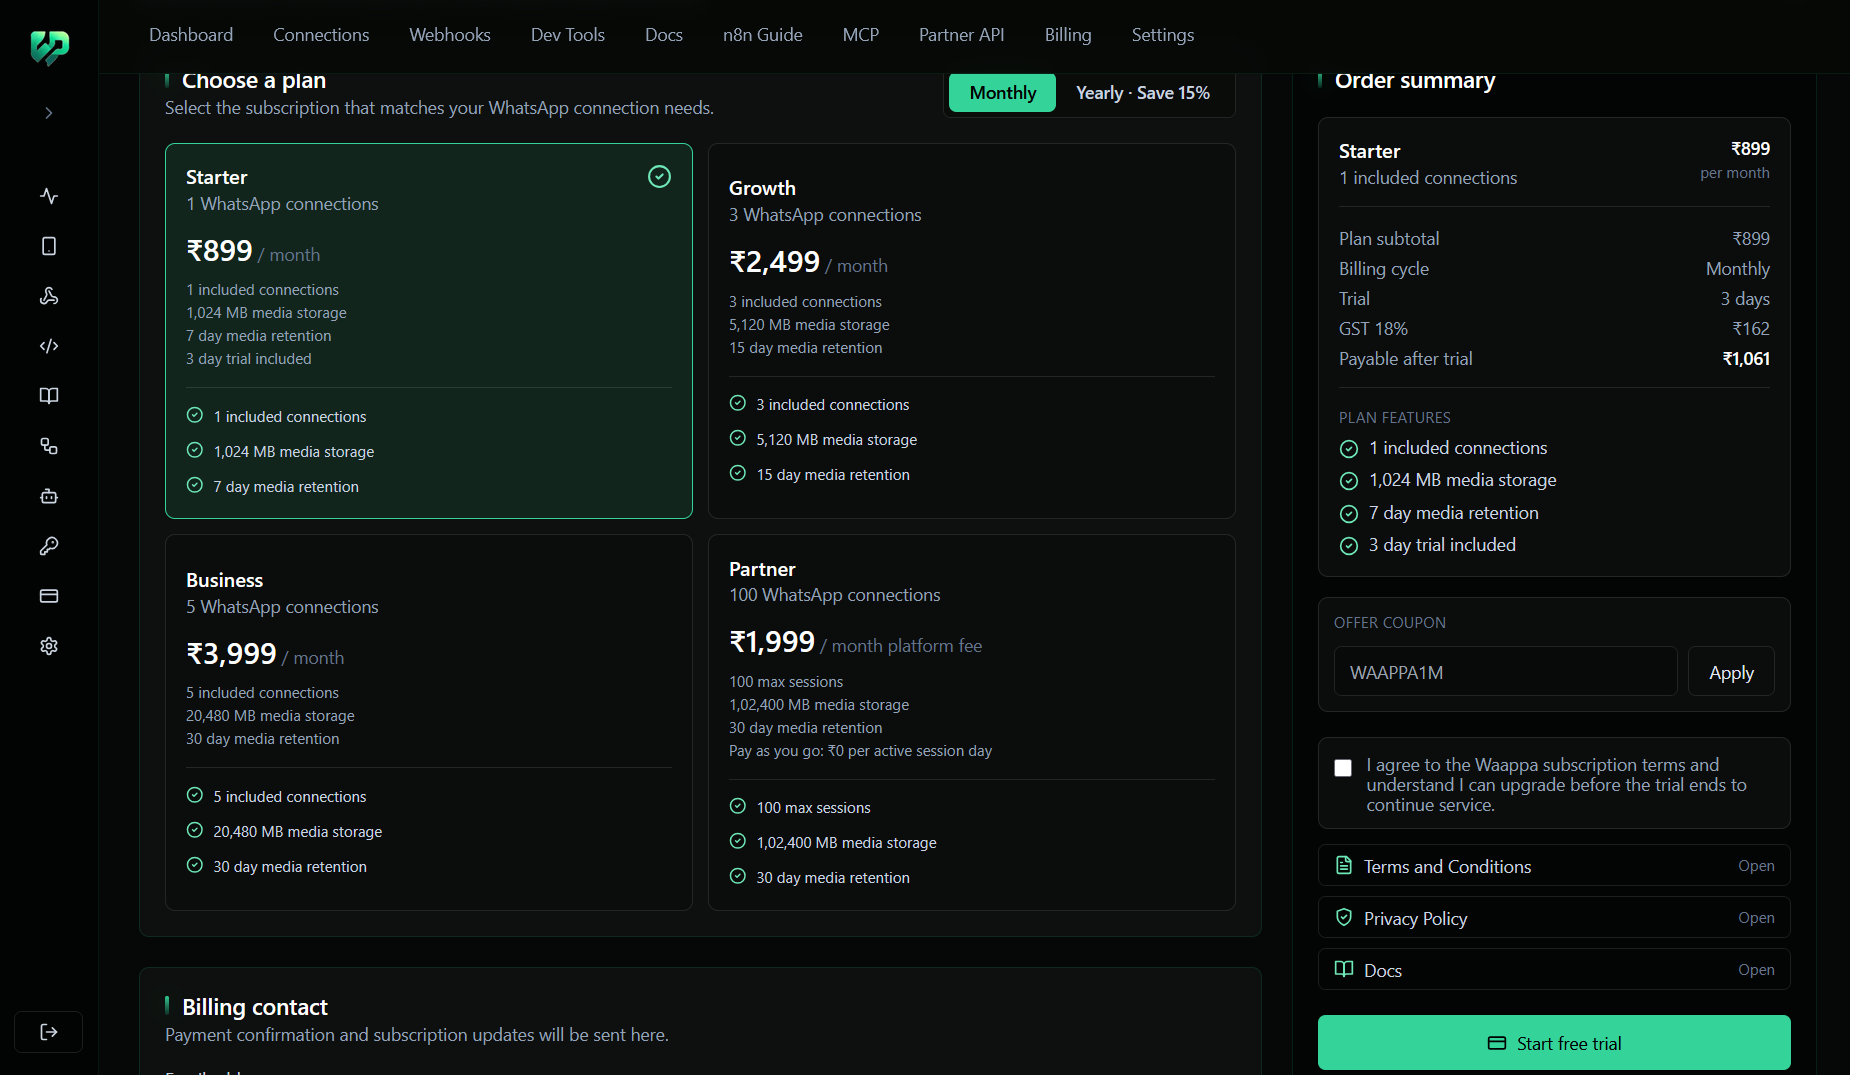Open the webhooks sidebar icon
The height and width of the screenshot is (1075, 1850).
pos(49,296)
